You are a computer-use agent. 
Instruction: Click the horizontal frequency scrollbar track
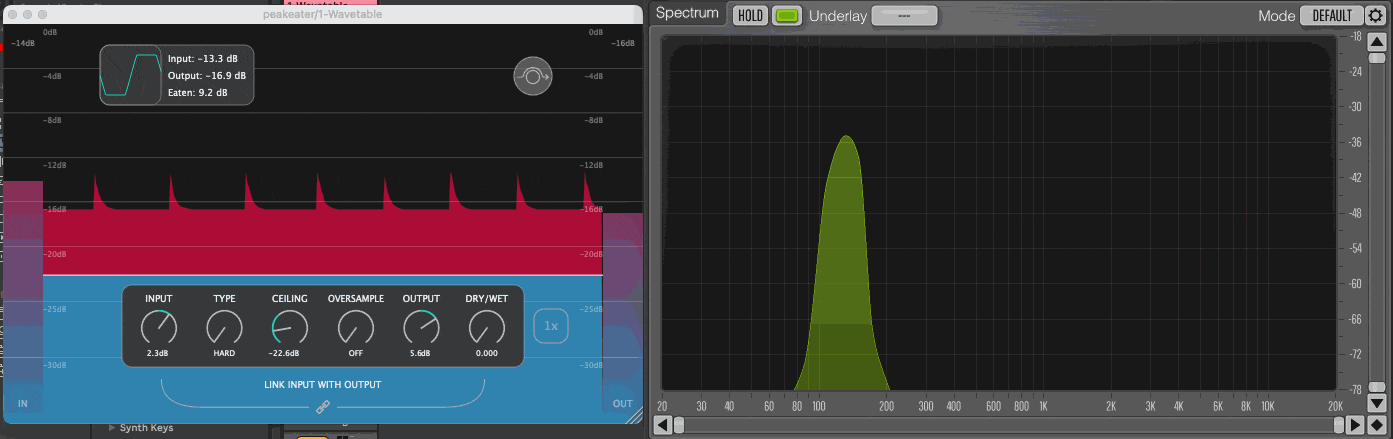1009,425
